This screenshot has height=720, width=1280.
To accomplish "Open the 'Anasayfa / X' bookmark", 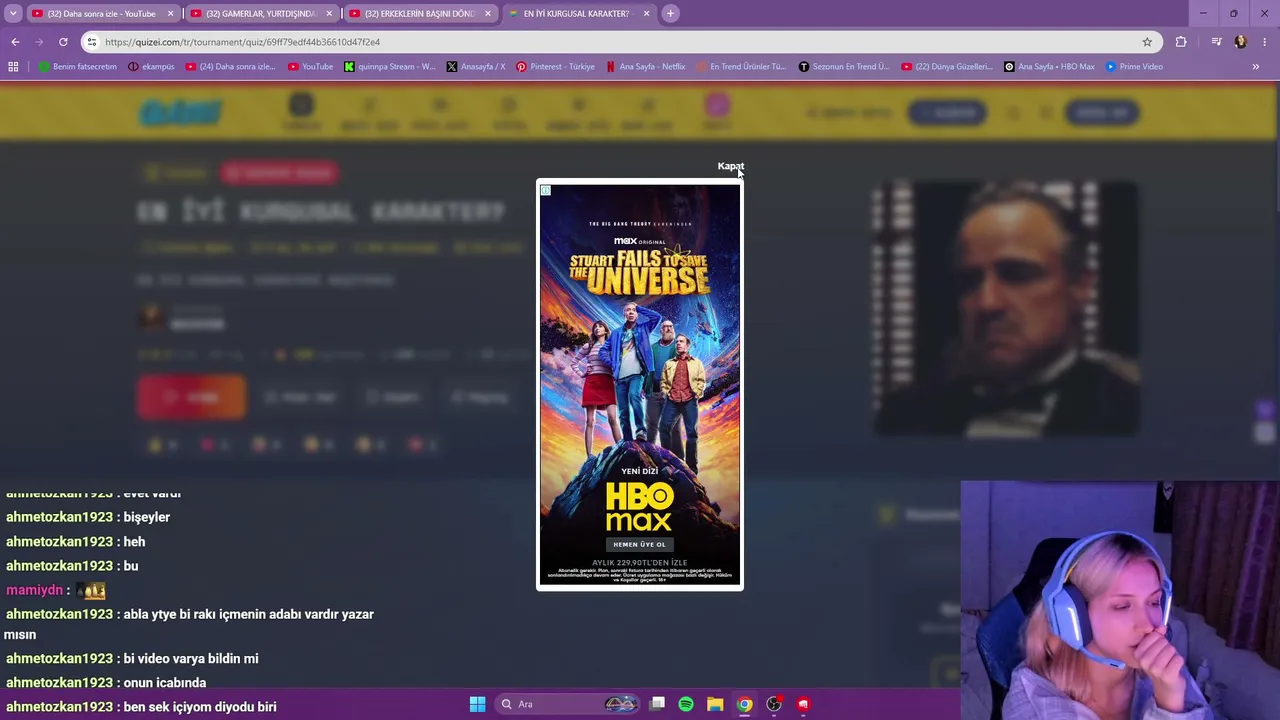I will [x=476, y=67].
